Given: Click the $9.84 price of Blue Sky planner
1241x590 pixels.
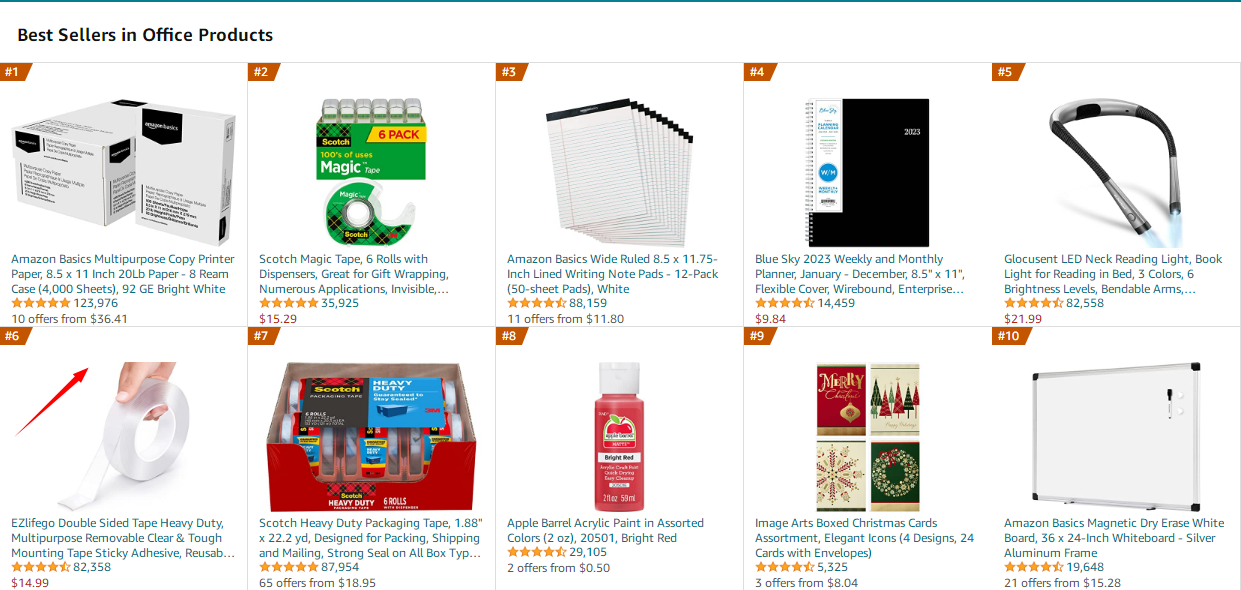Looking at the screenshot, I should [770, 319].
